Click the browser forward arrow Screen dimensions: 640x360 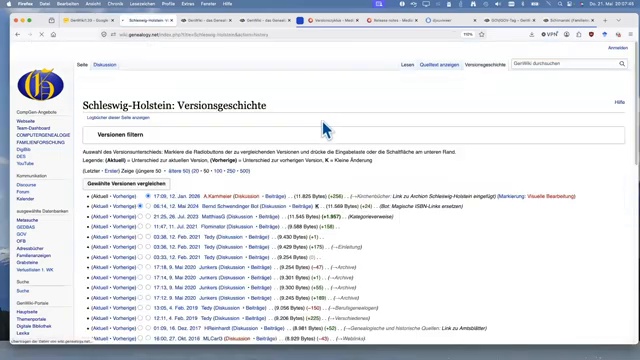[30, 35]
